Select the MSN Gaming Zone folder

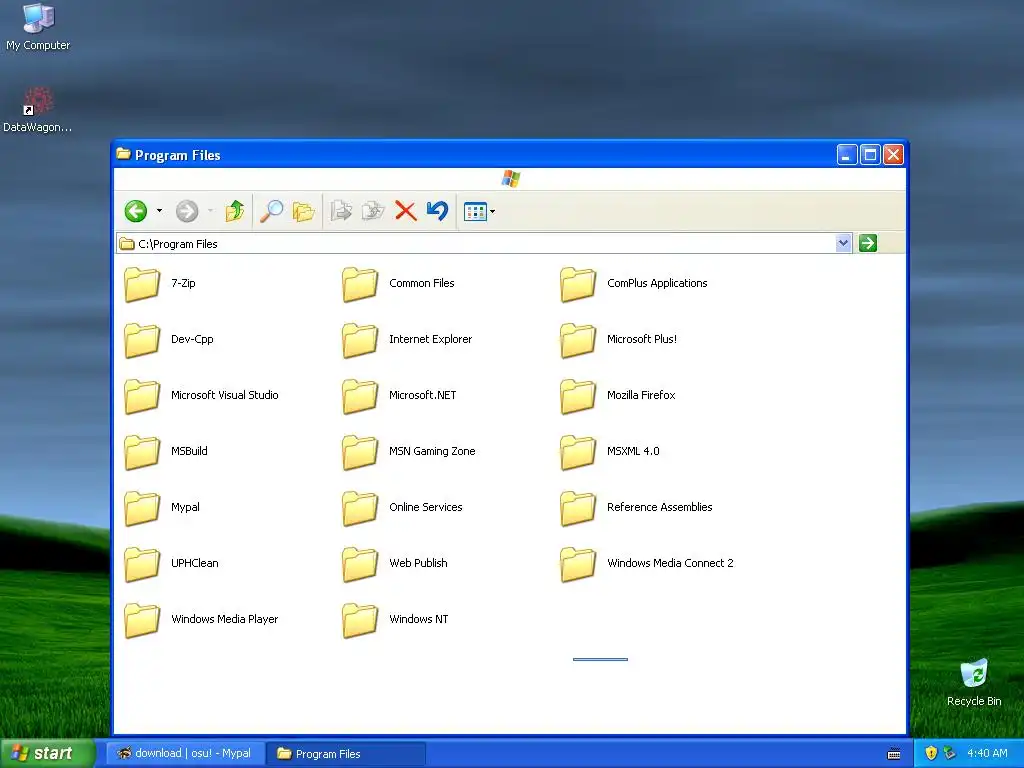[x=409, y=452]
